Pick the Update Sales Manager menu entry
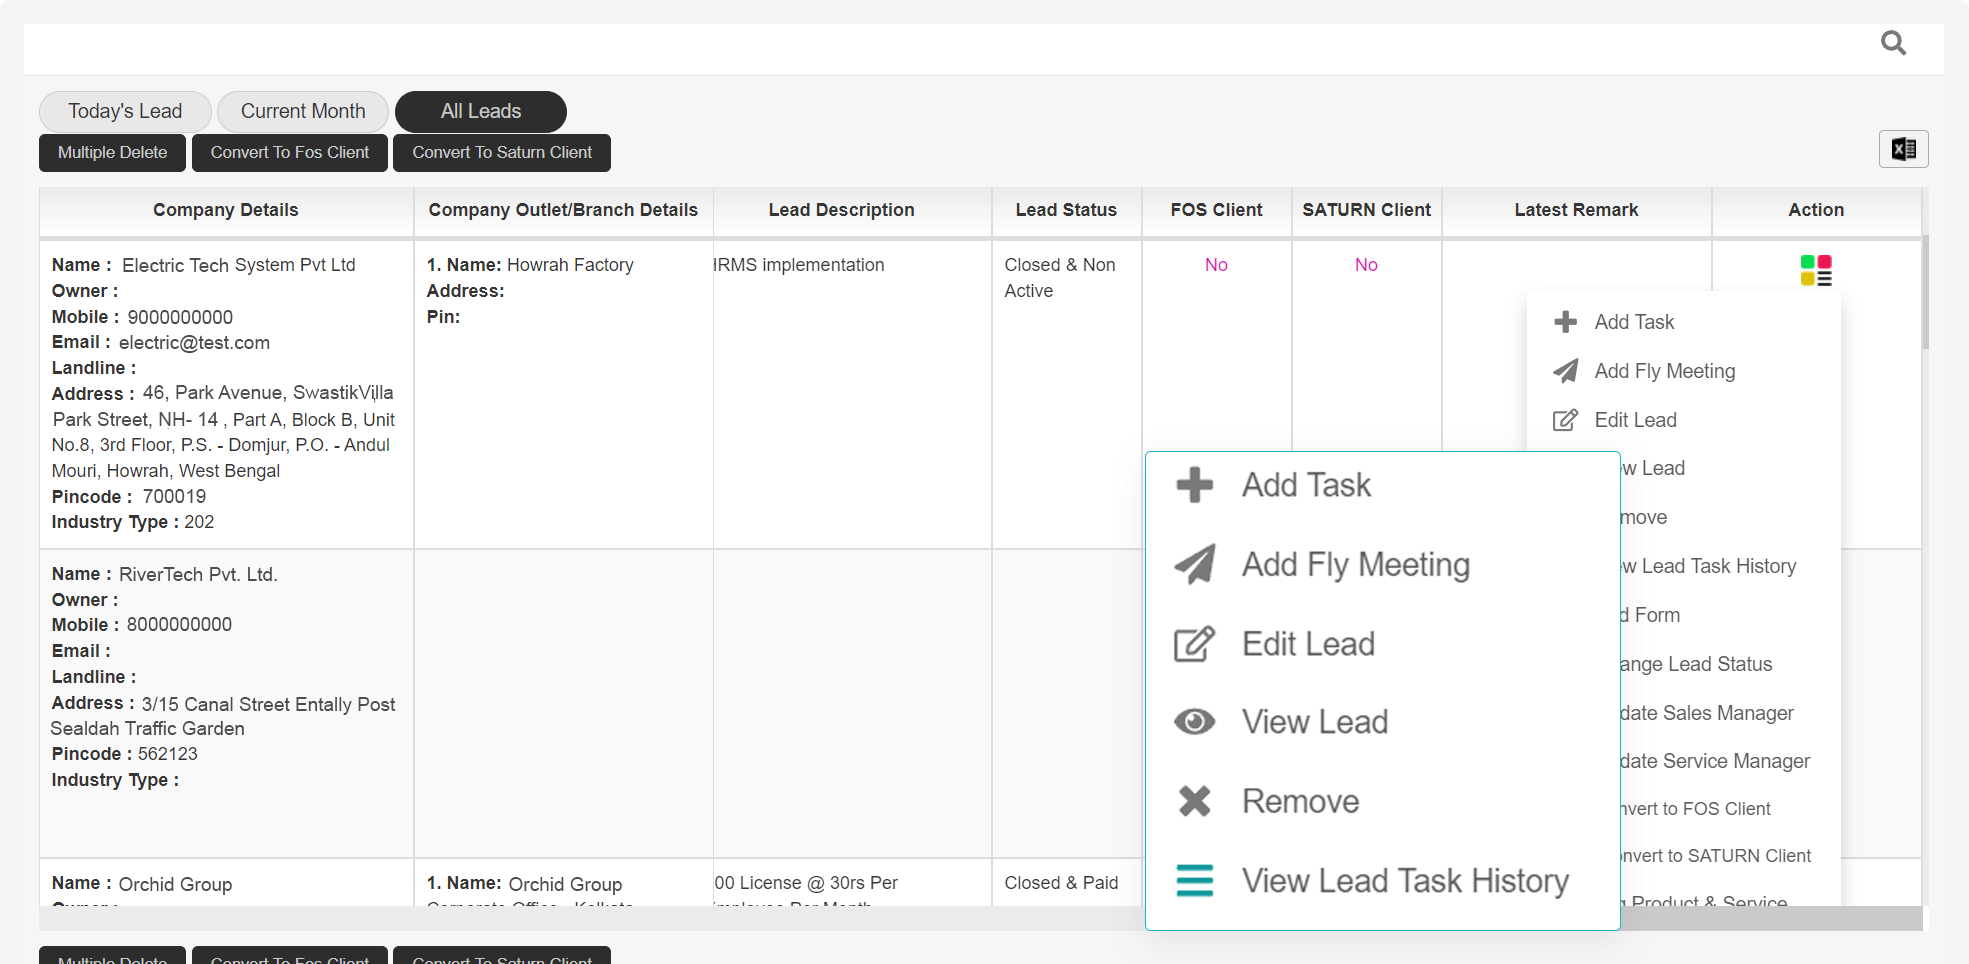The width and height of the screenshot is (1969, 964). click(1707, 713)
